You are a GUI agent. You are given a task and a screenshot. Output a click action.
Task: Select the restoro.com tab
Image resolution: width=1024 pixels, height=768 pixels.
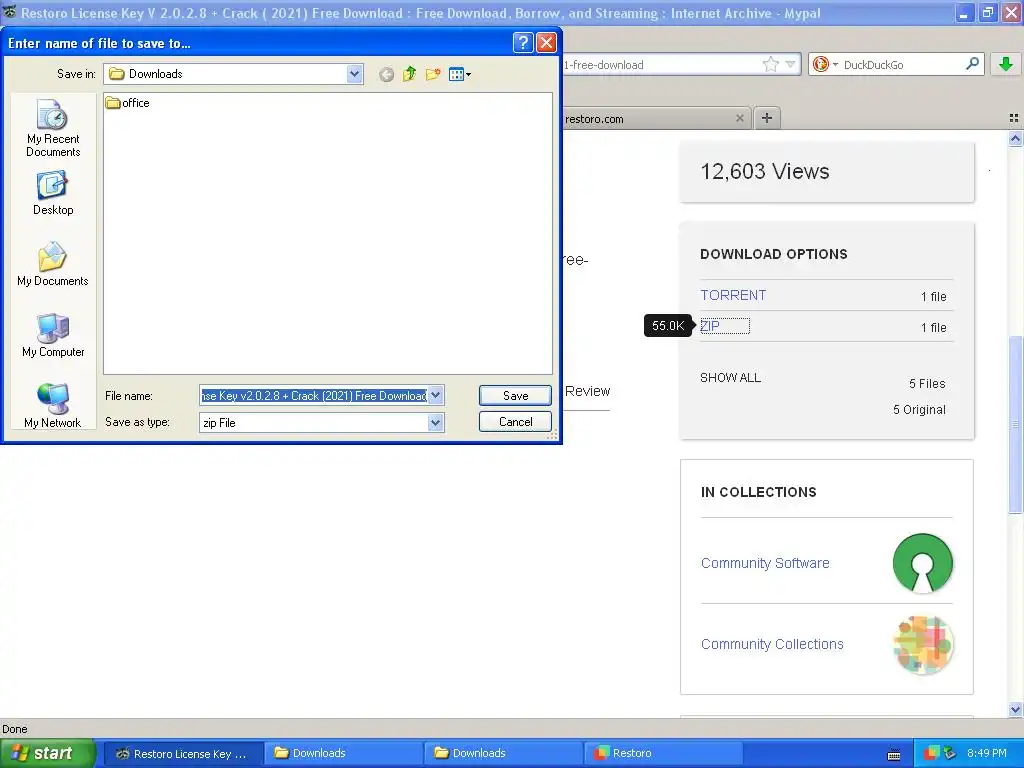656,118
